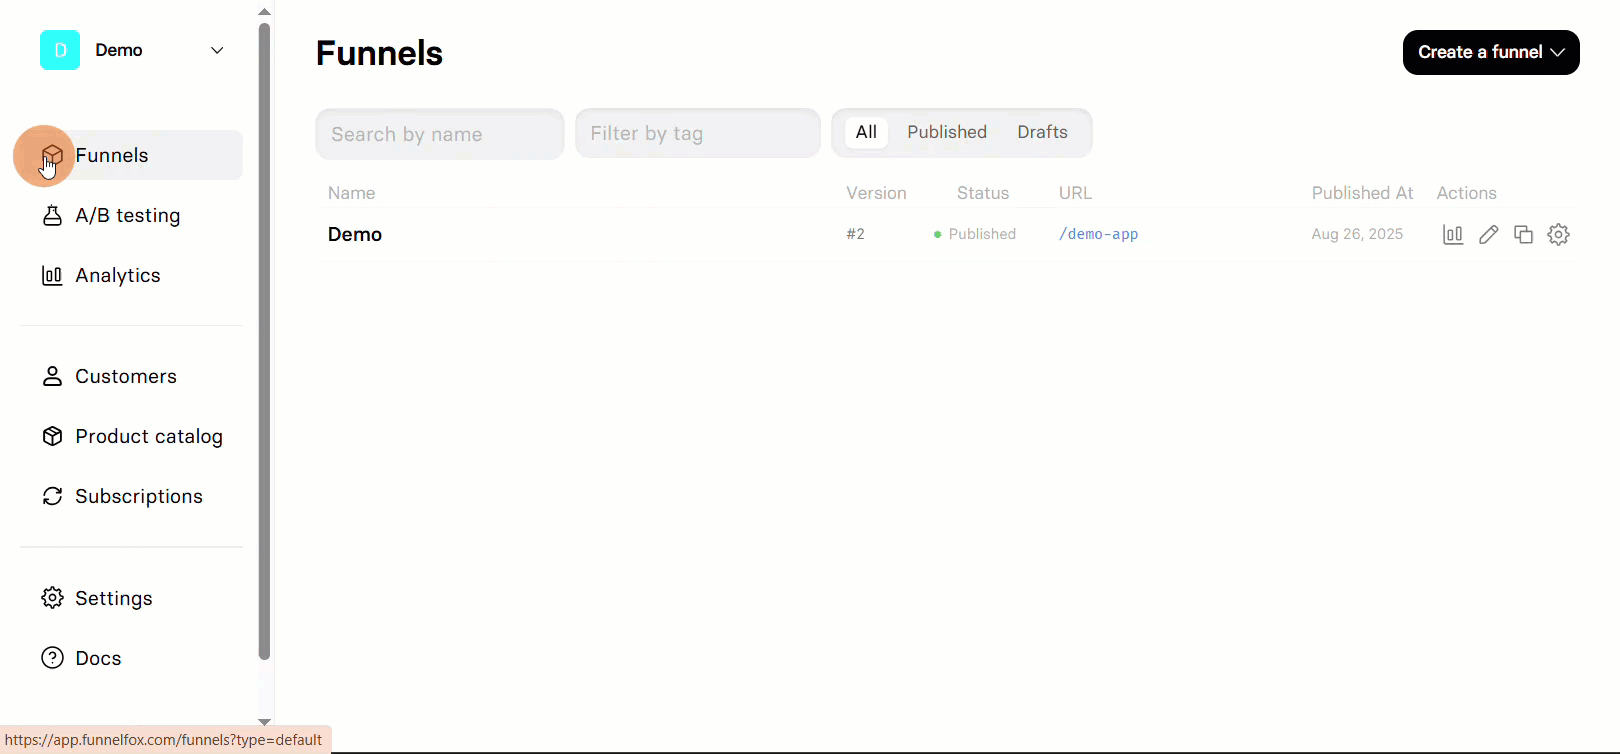Click the Product catalog box icon
The width and height of the screenshot is (1620, 754).
tap(52, 436)
